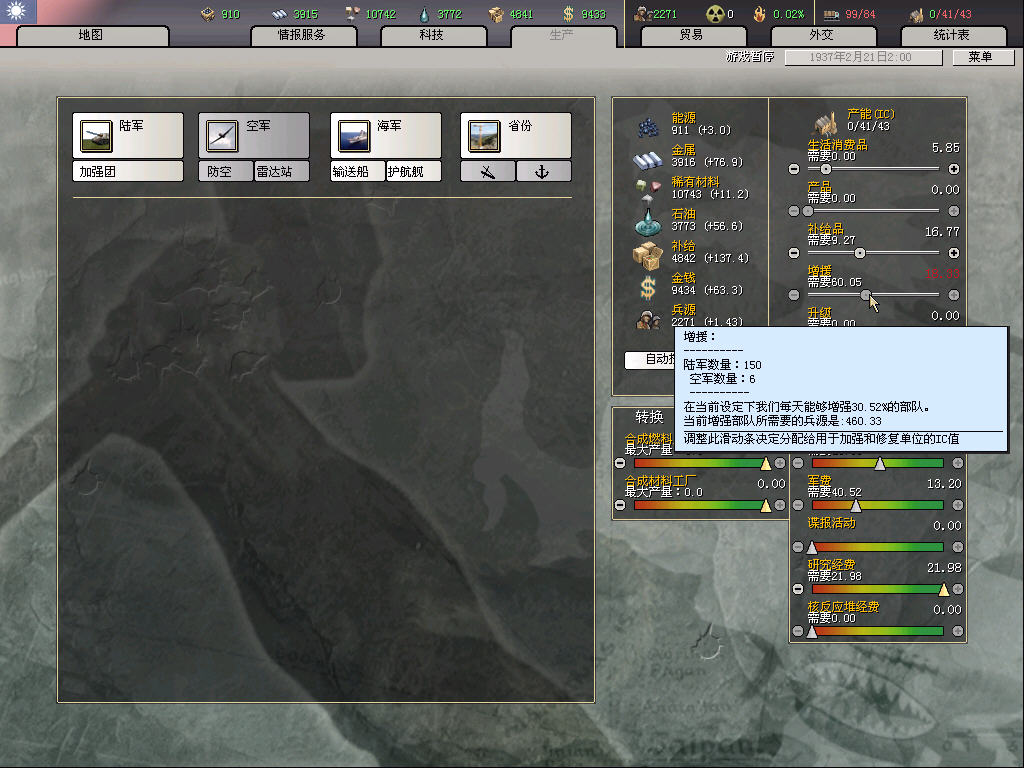The image size is (1024, 768).
Task: Click the supplies crate icon showing 4841
Action: pos(496,14)
